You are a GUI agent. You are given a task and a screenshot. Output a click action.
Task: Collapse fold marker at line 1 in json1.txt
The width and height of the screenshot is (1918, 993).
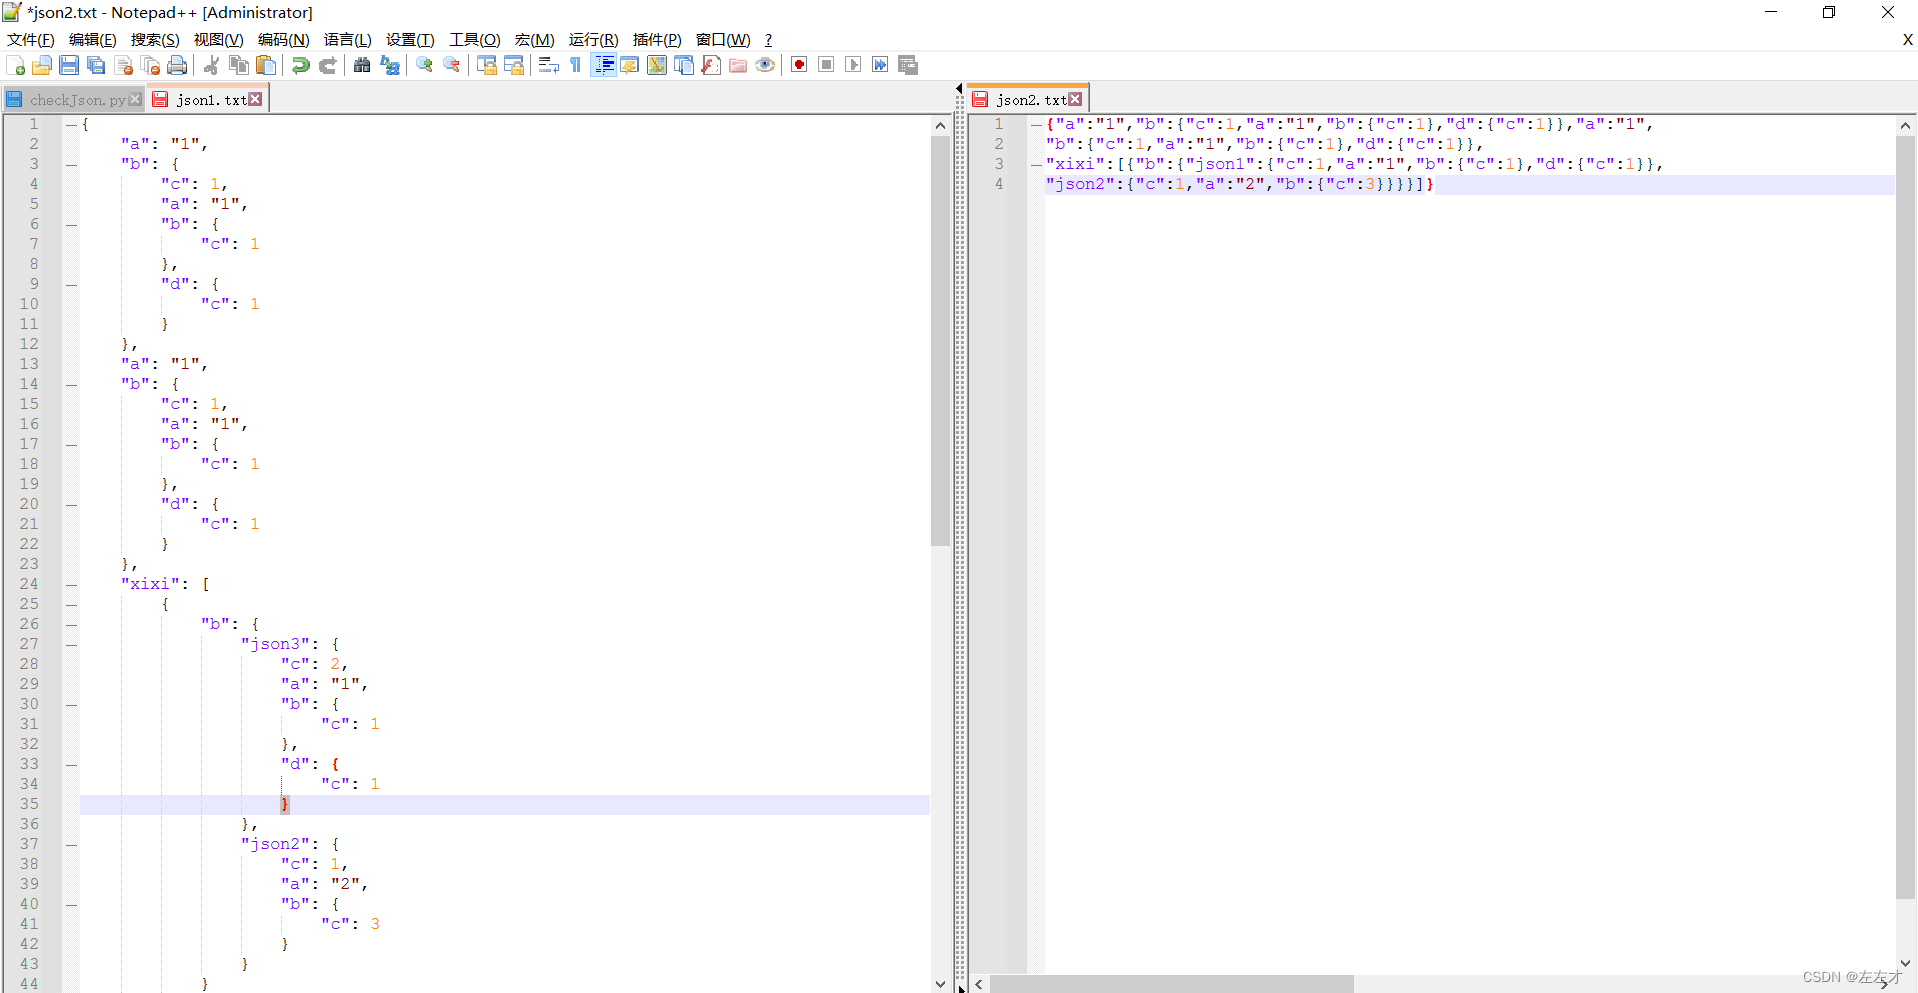click(71, 125)
